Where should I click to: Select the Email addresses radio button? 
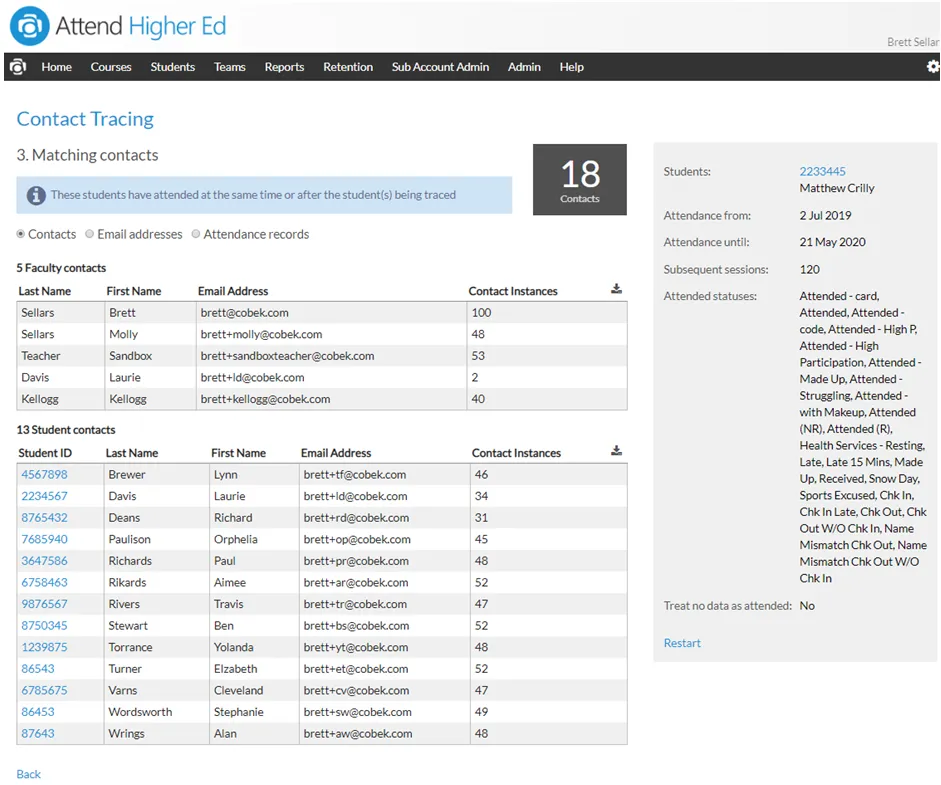[x=89, y=234]
